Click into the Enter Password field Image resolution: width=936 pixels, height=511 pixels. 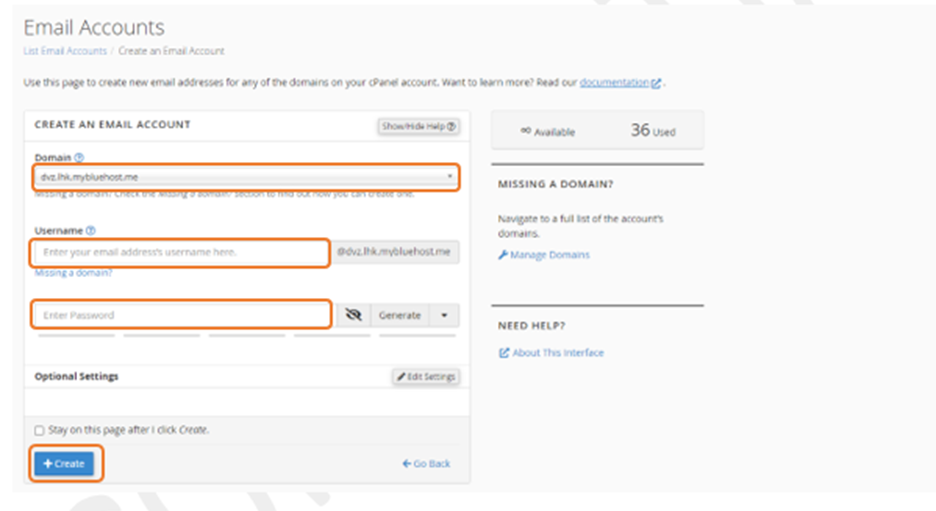(x=183, y=315)
